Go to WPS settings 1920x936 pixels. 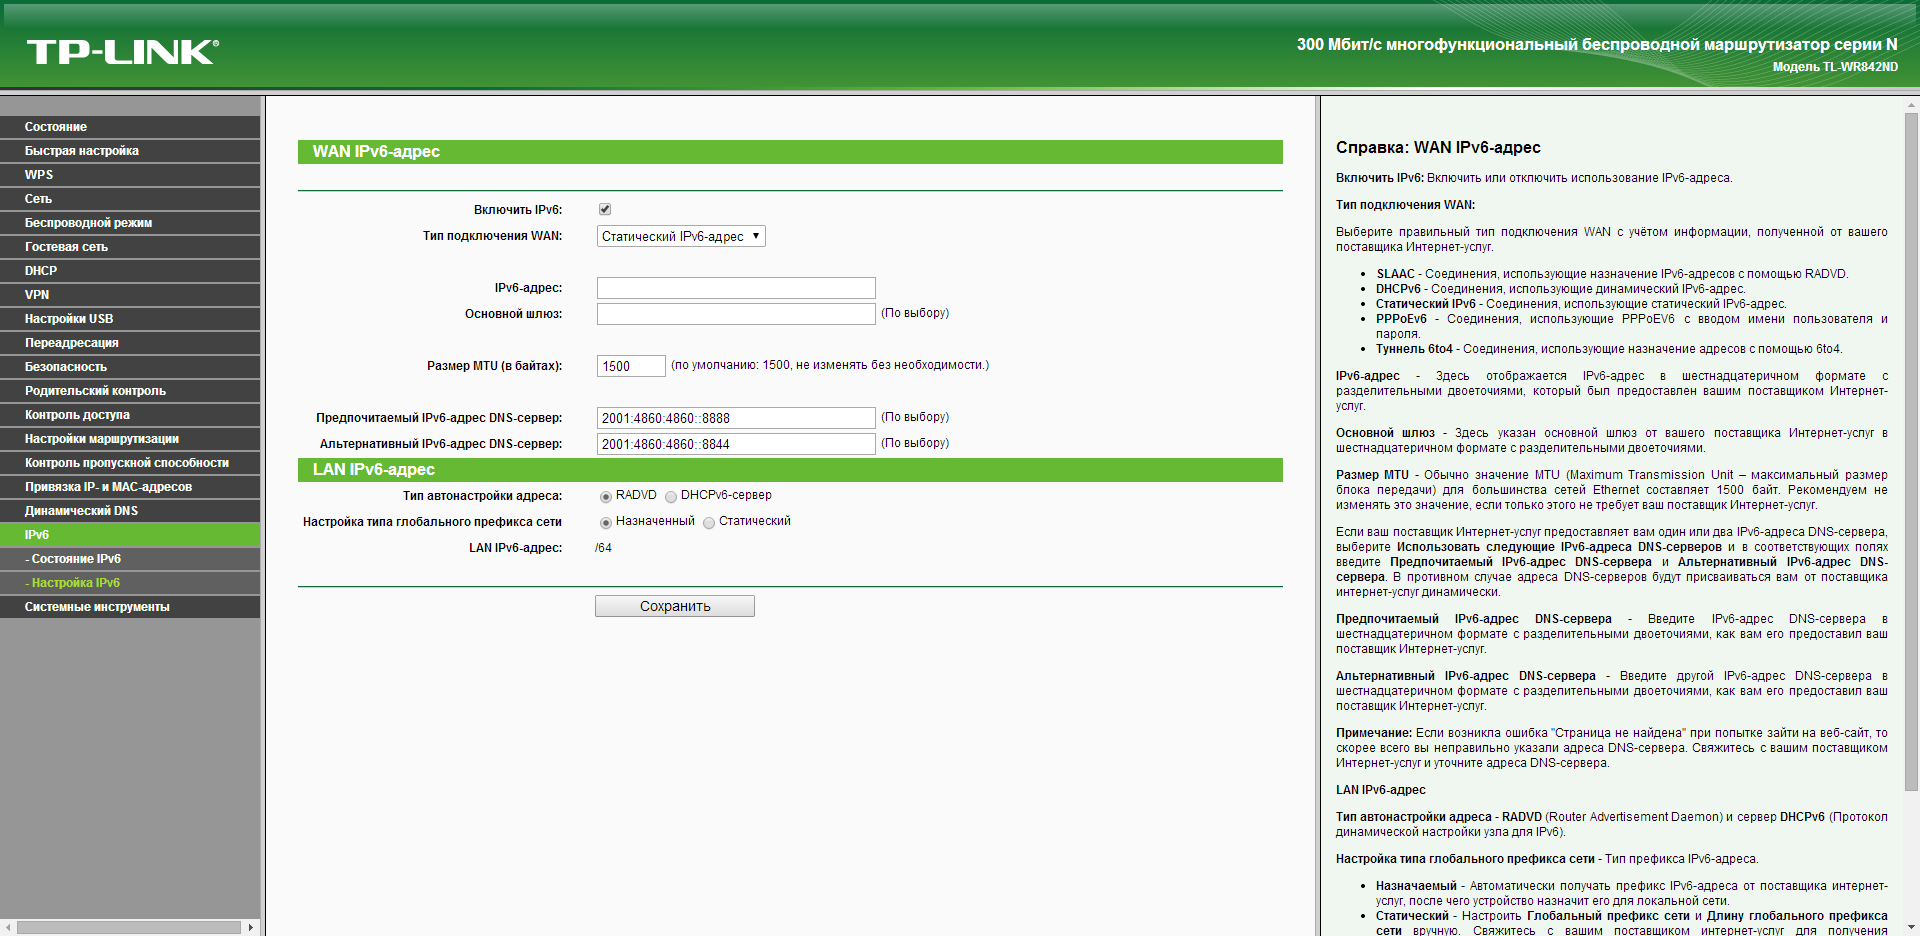130,175
